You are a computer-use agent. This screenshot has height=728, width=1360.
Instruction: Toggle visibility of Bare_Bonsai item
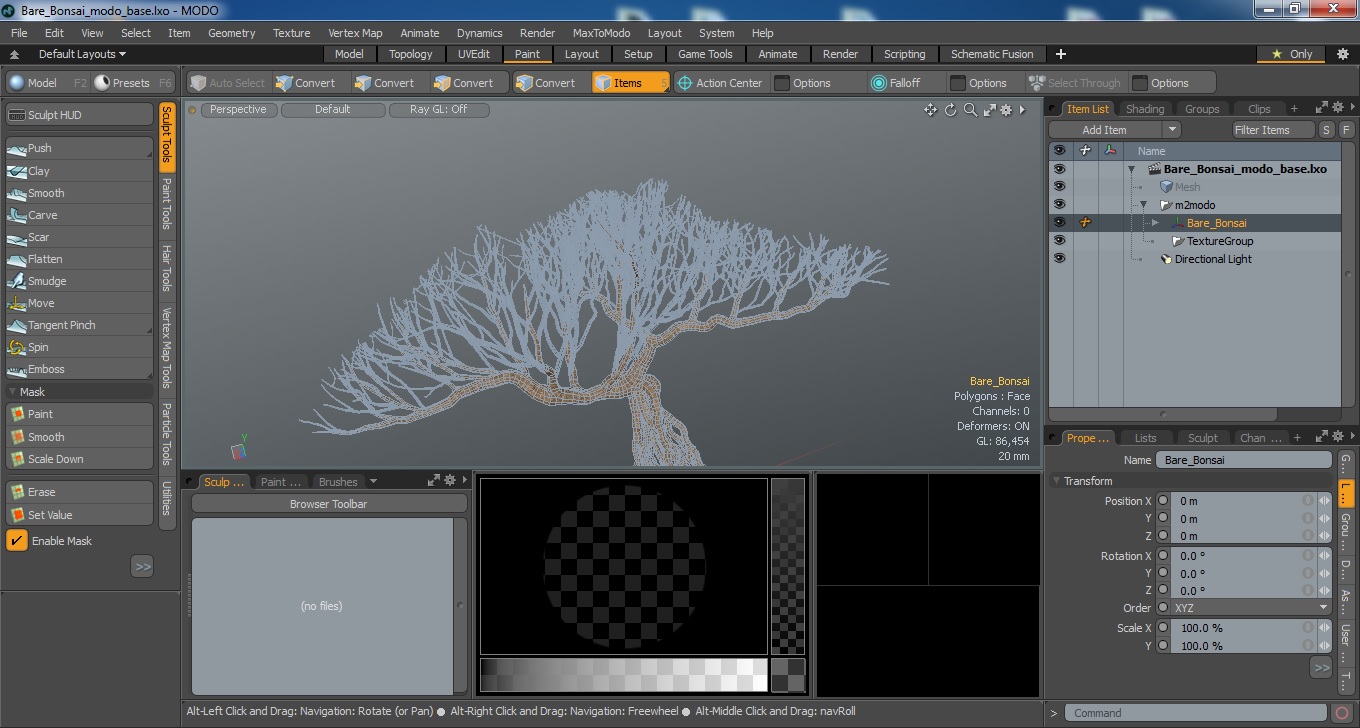pos(1059,223)
